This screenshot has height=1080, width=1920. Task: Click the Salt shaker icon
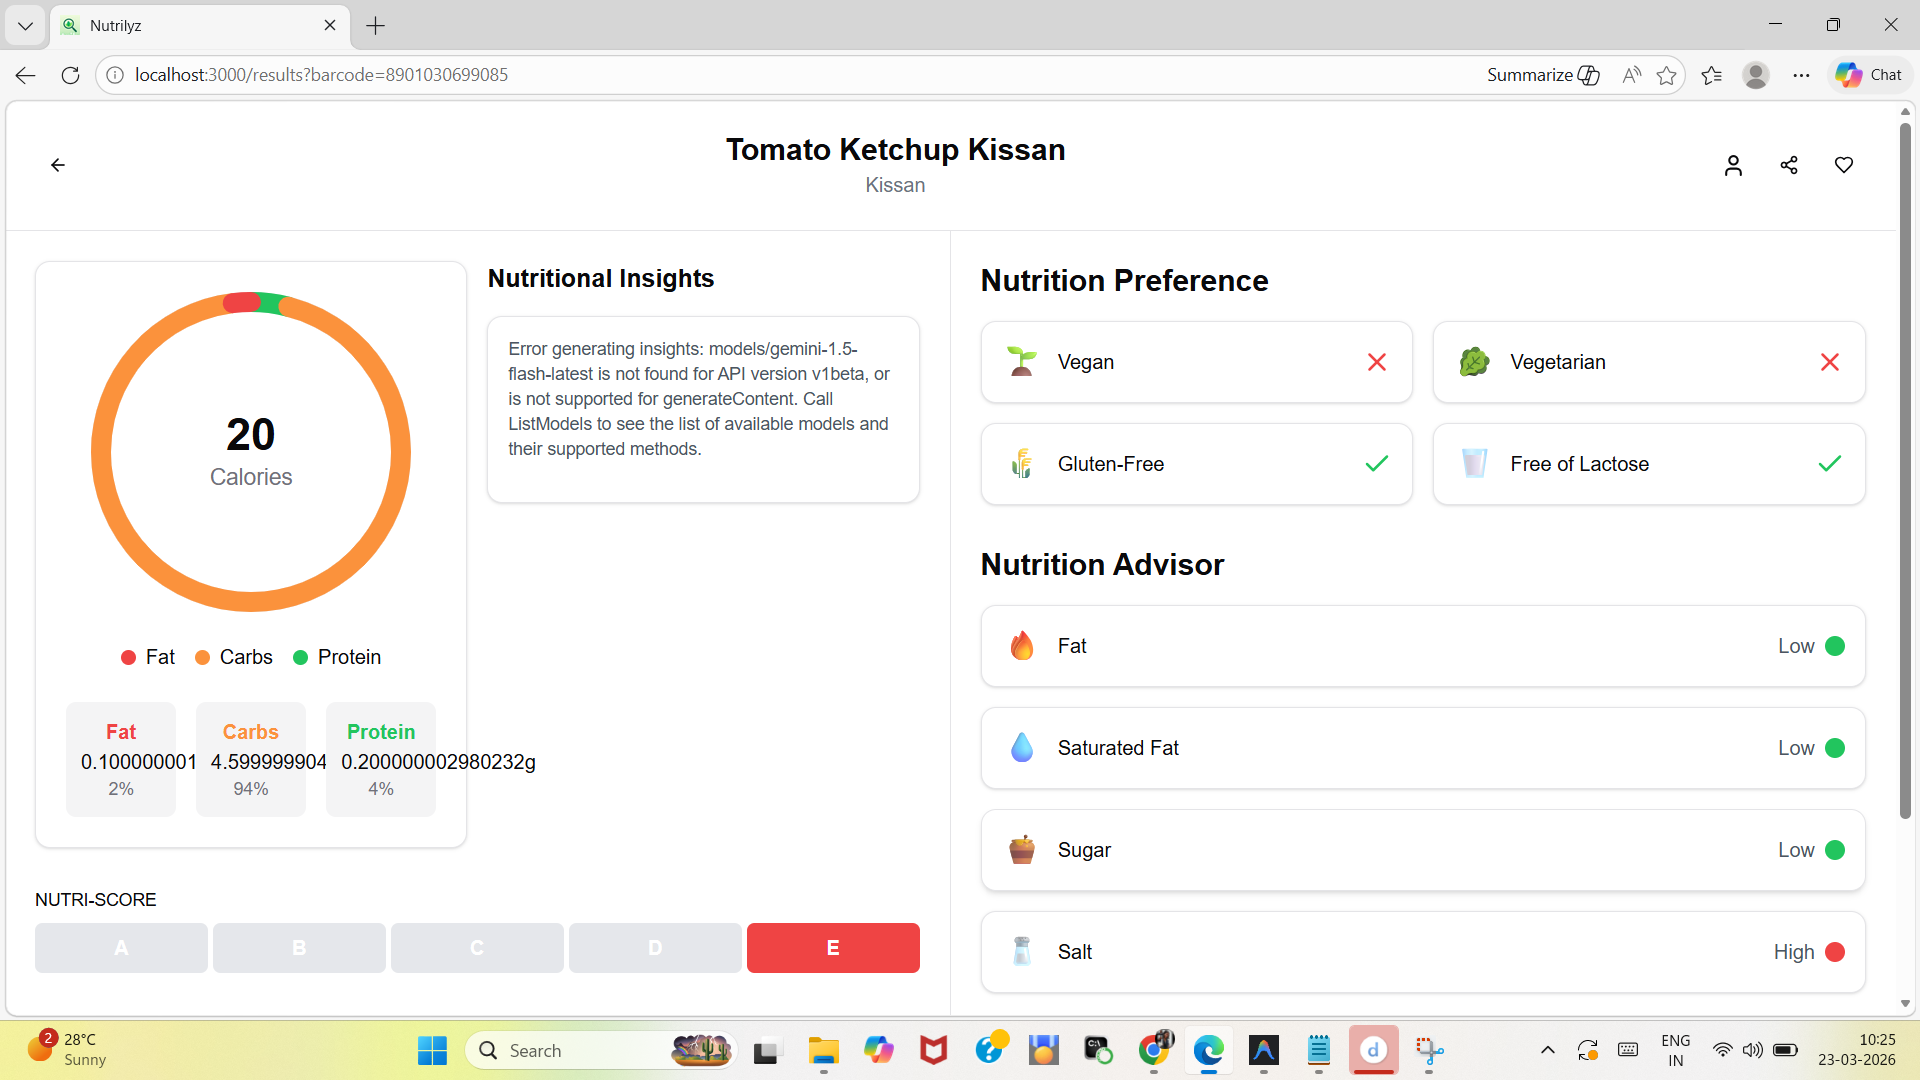tap(1021, 951)
